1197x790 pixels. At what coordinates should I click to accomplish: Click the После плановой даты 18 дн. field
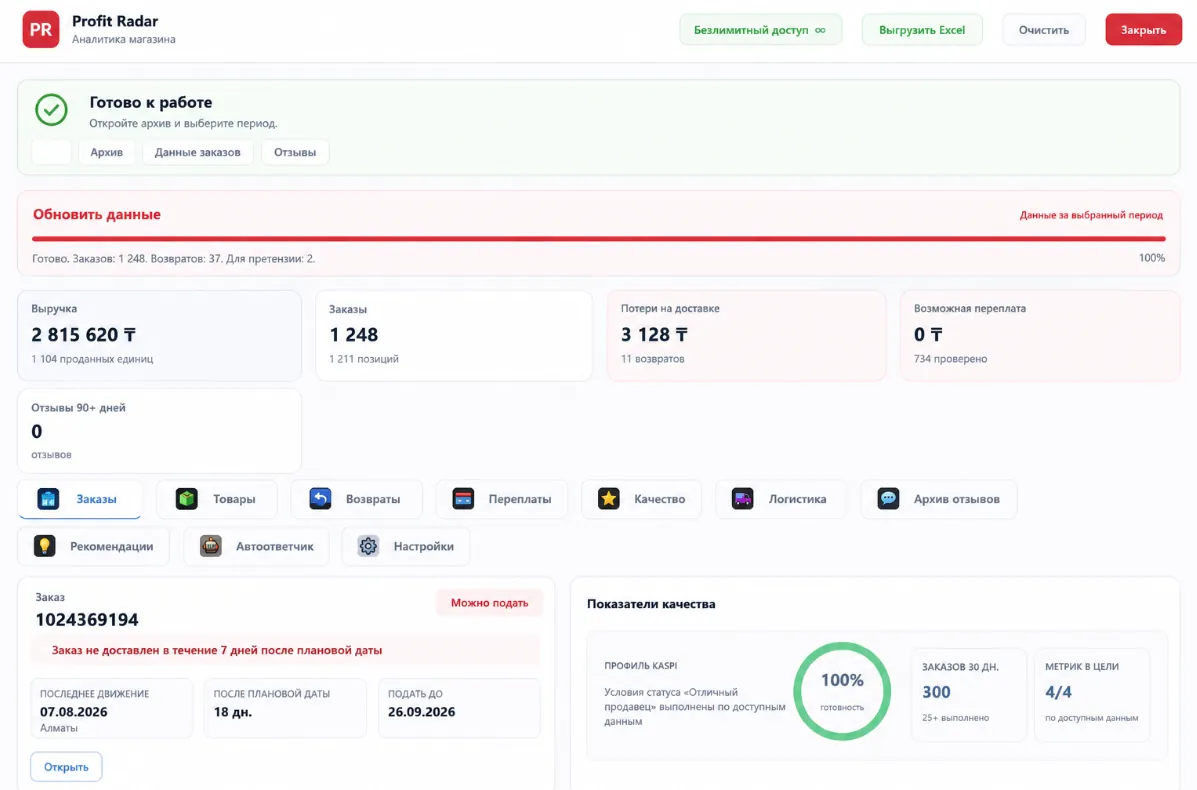point(286,708)
